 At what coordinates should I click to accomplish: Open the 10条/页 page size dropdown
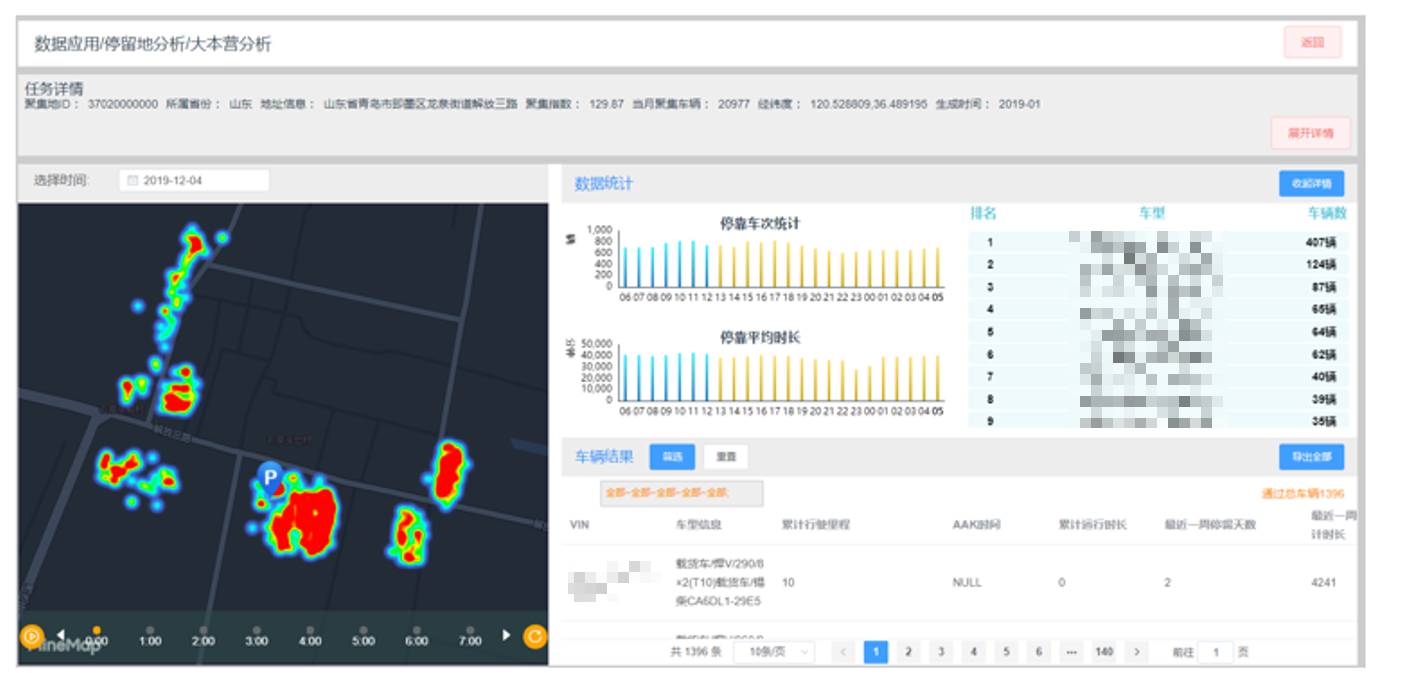tap(773, 652)
